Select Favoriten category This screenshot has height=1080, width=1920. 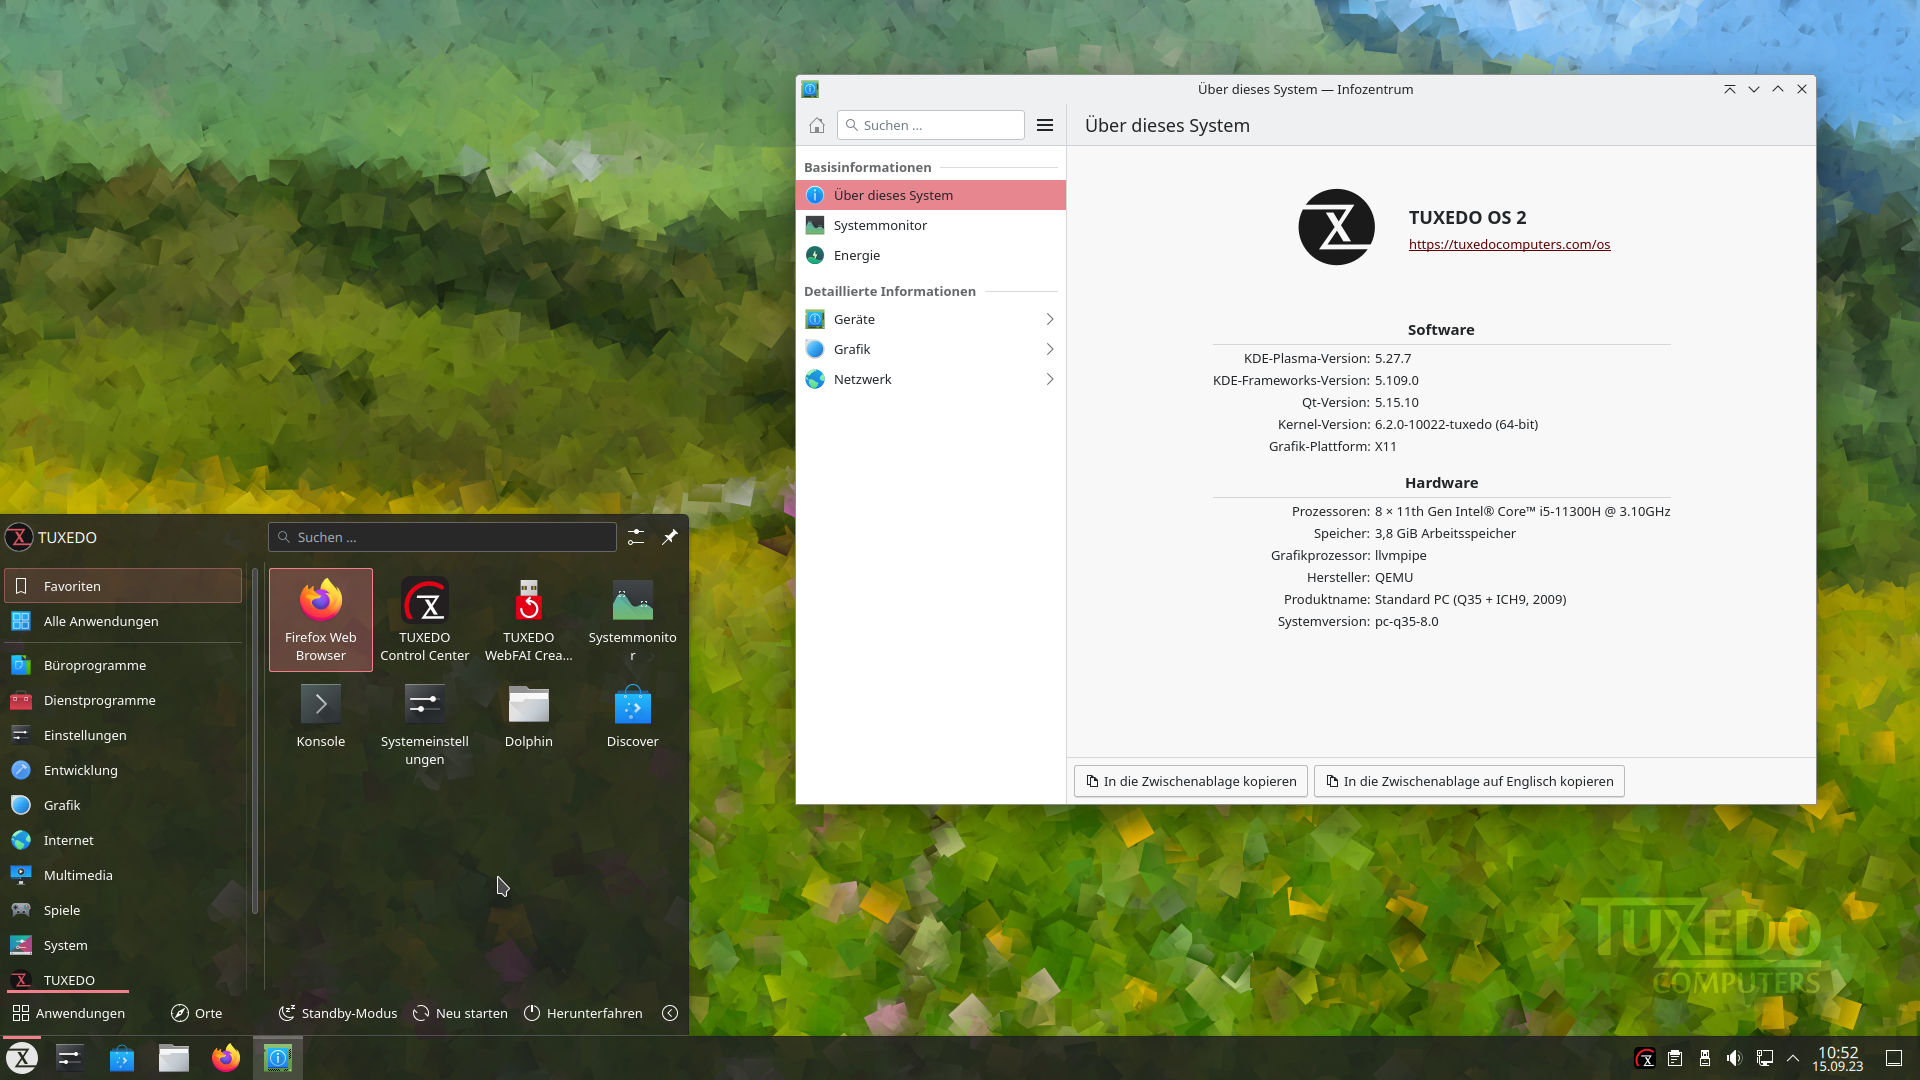[x=123, y=586]
